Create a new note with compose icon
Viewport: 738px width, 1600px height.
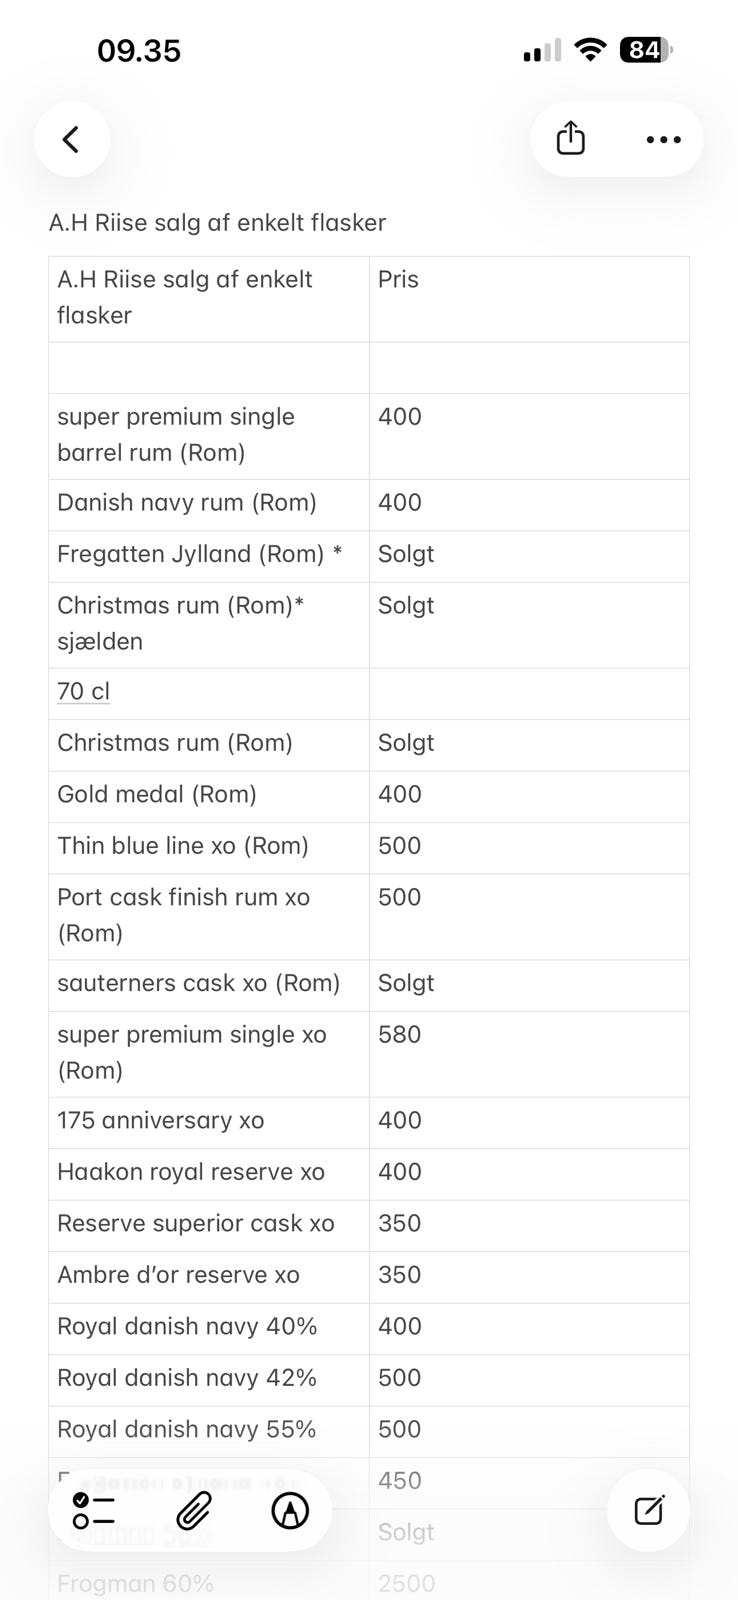[x=649, y=1510]
